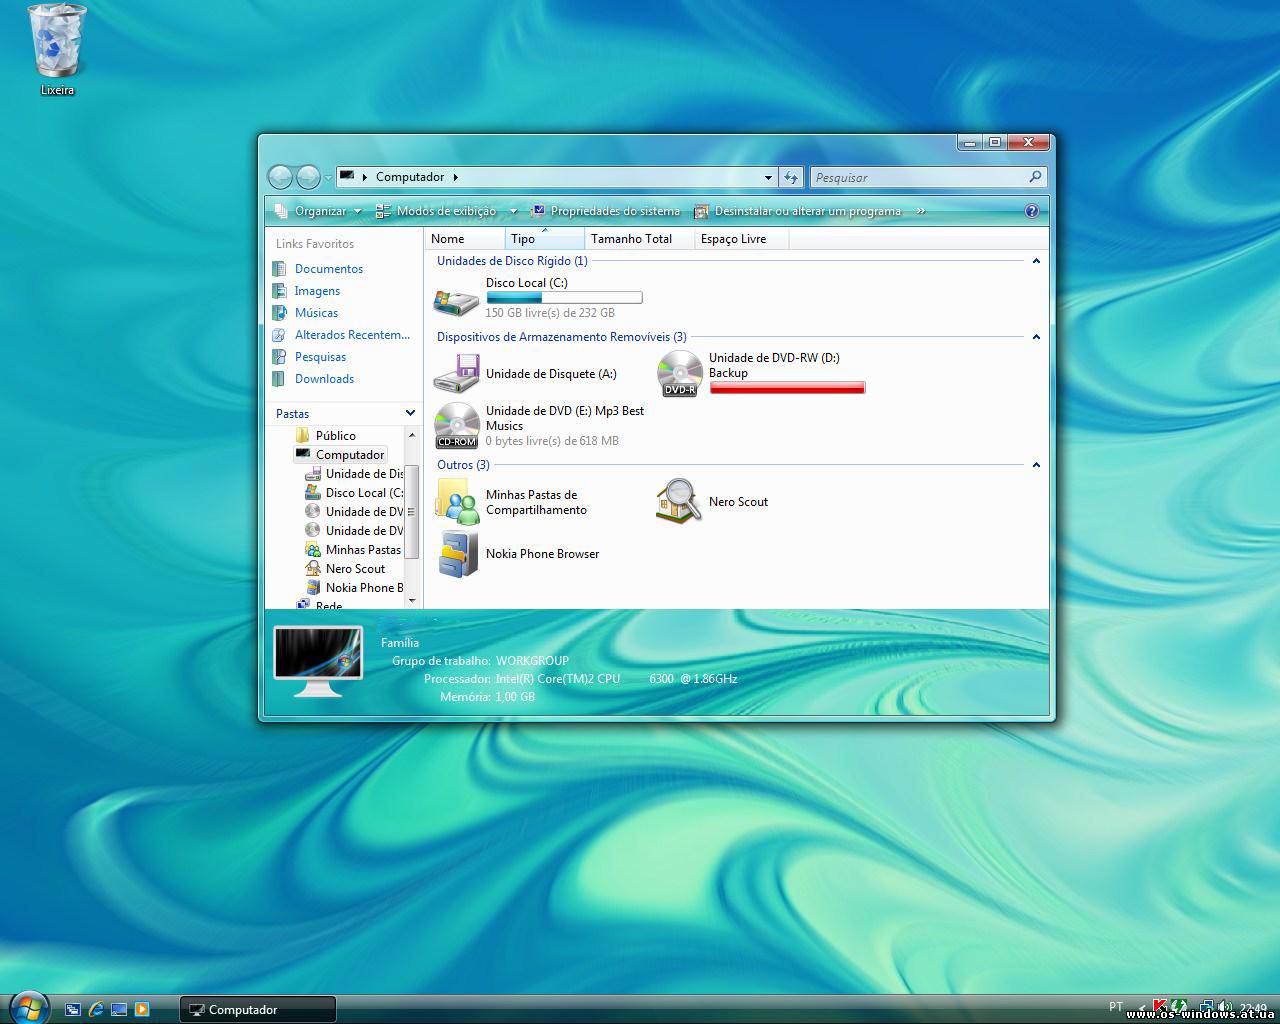The width and height of the screenshot is (1280, 1024).
Task: Open recent pages dropdown beside navigation arrows
Action: 328,178
